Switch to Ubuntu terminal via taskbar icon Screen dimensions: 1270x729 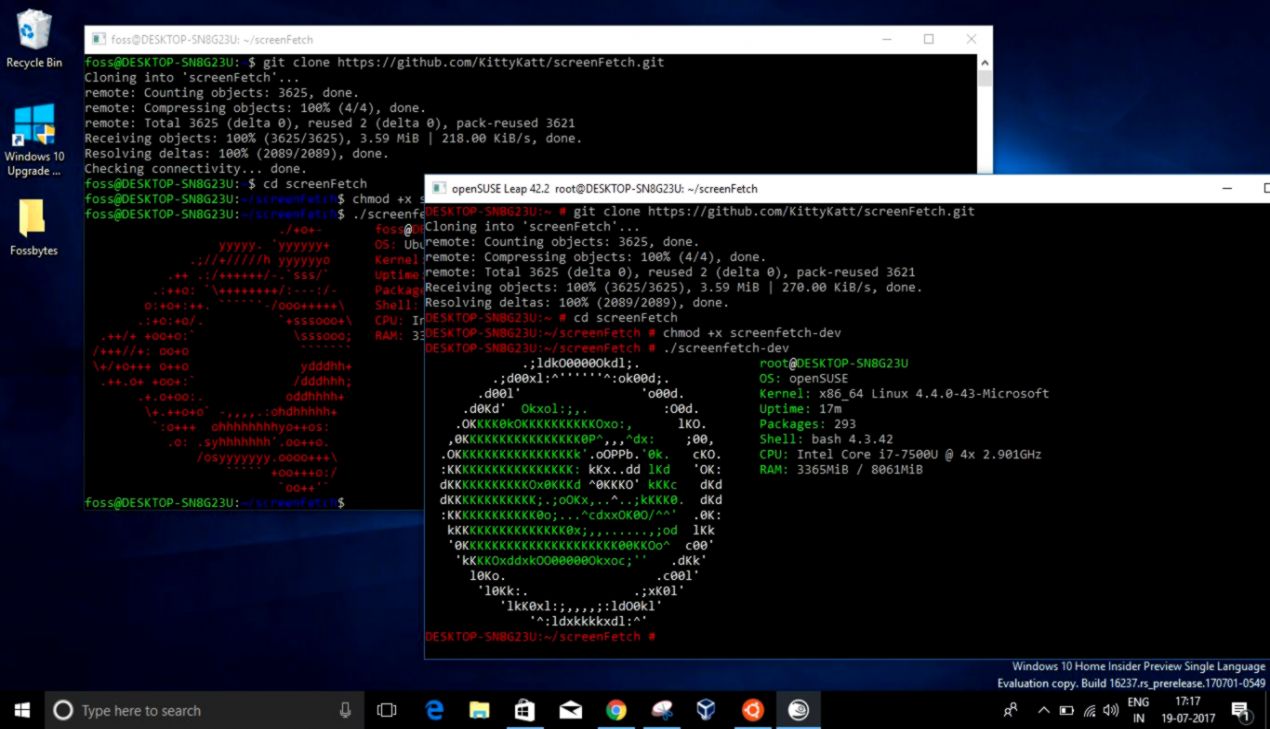click(752, 710)
